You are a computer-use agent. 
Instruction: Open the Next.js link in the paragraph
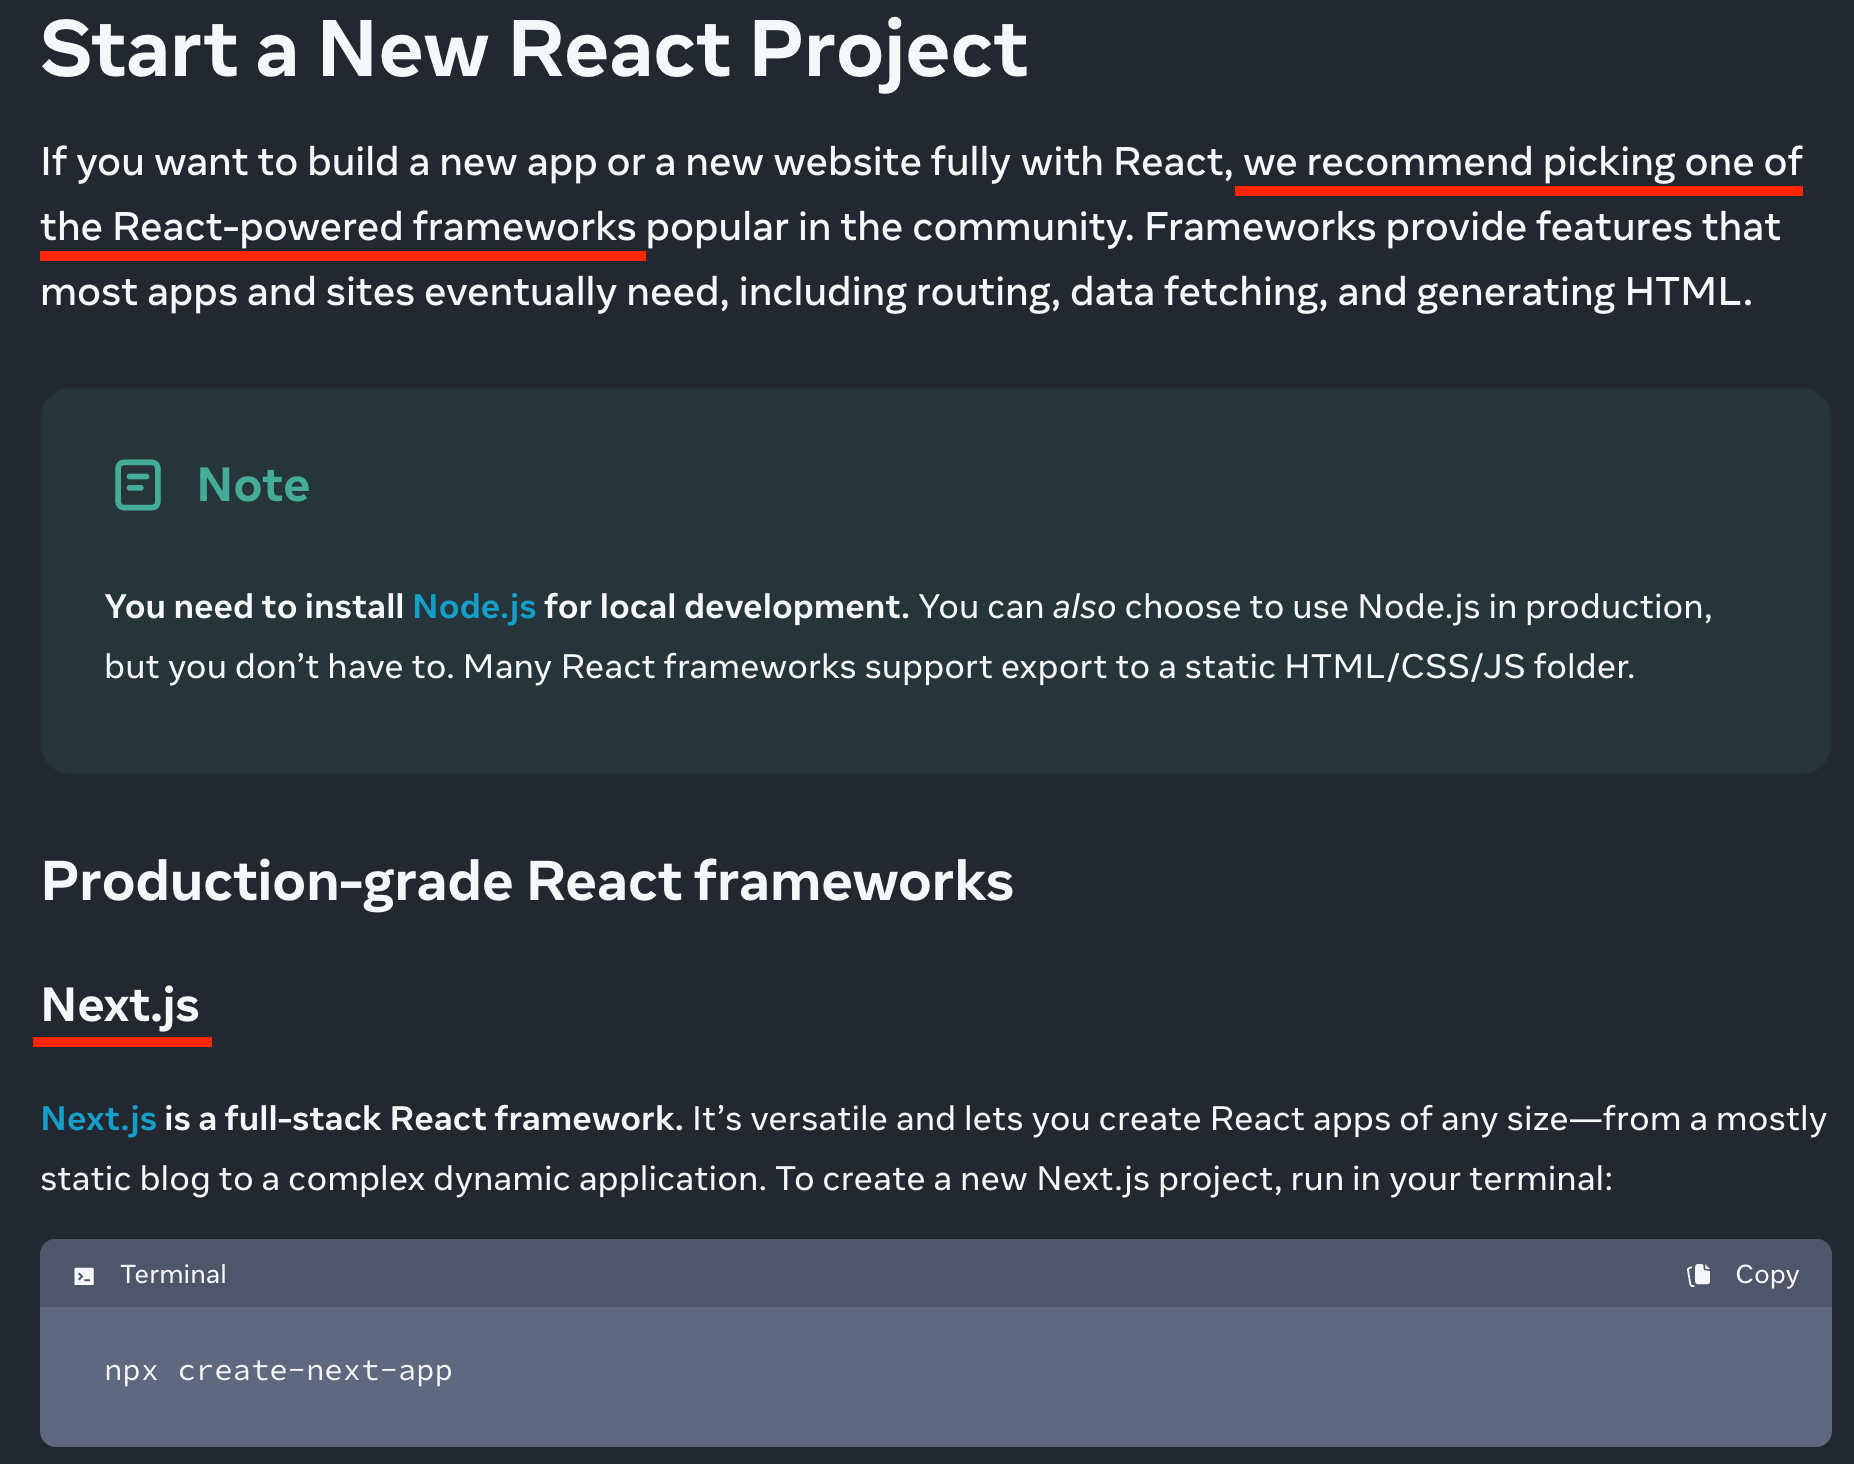(x=98, y=1119)
